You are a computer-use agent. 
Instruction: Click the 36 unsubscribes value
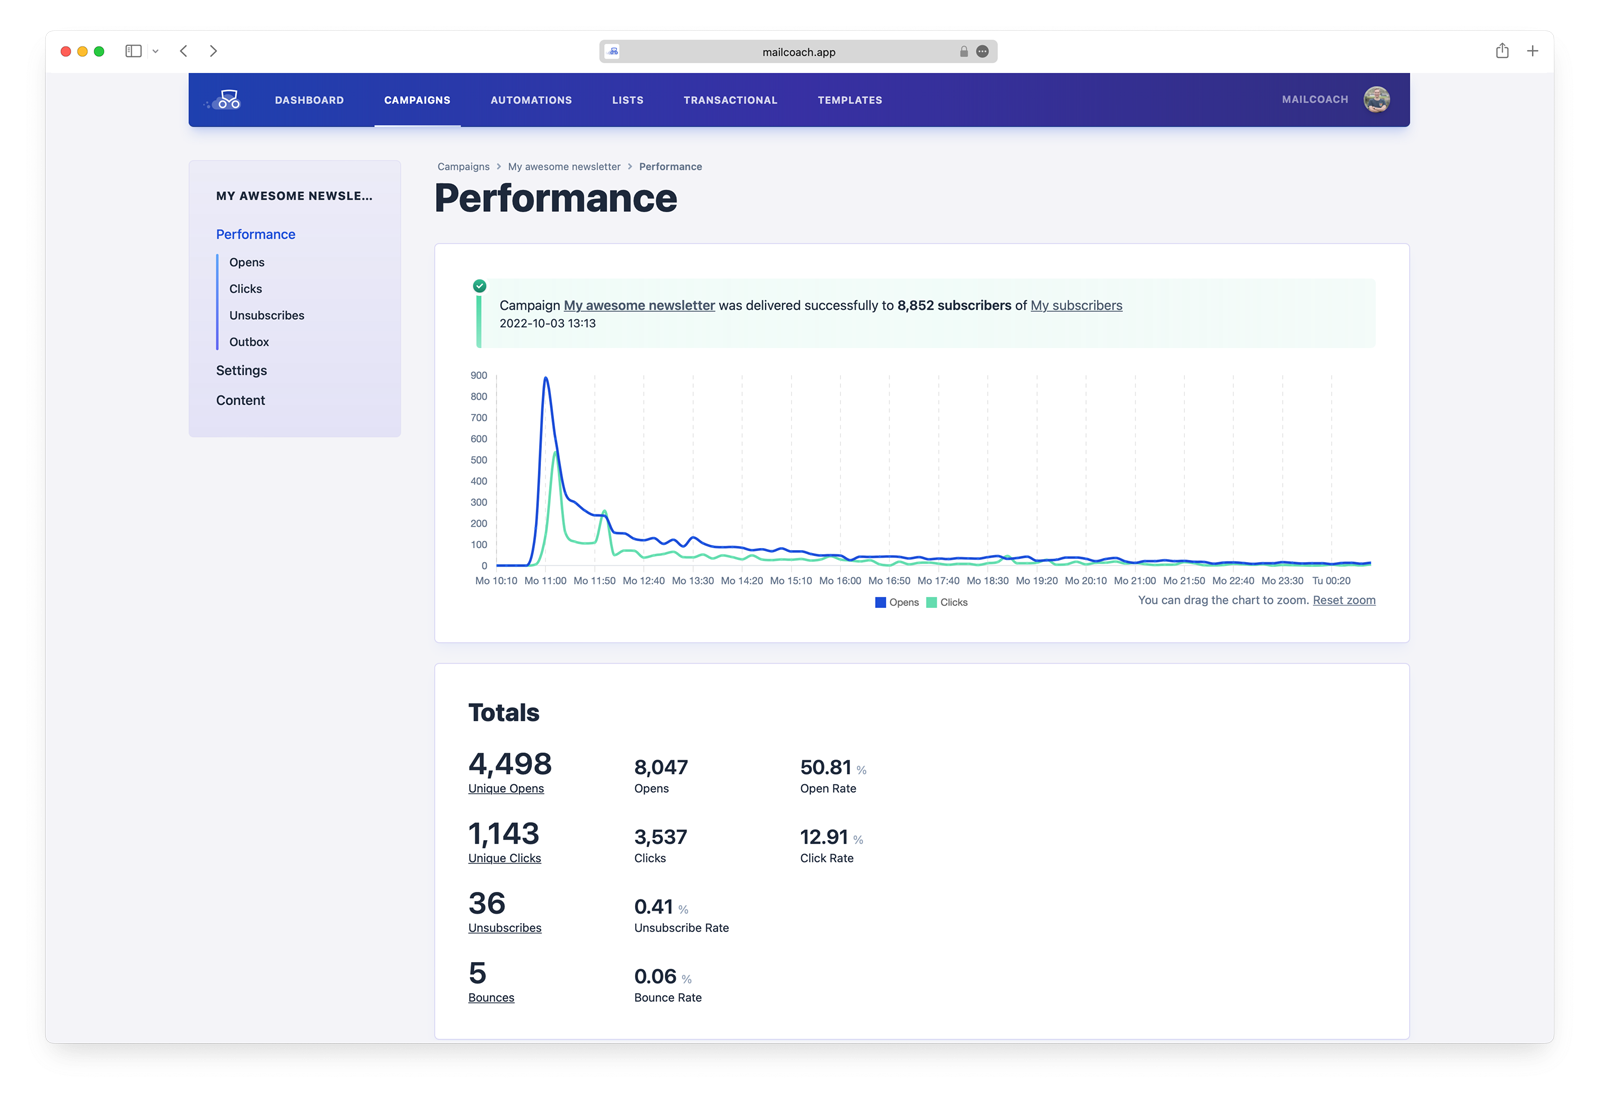click(x=487, y=903)
